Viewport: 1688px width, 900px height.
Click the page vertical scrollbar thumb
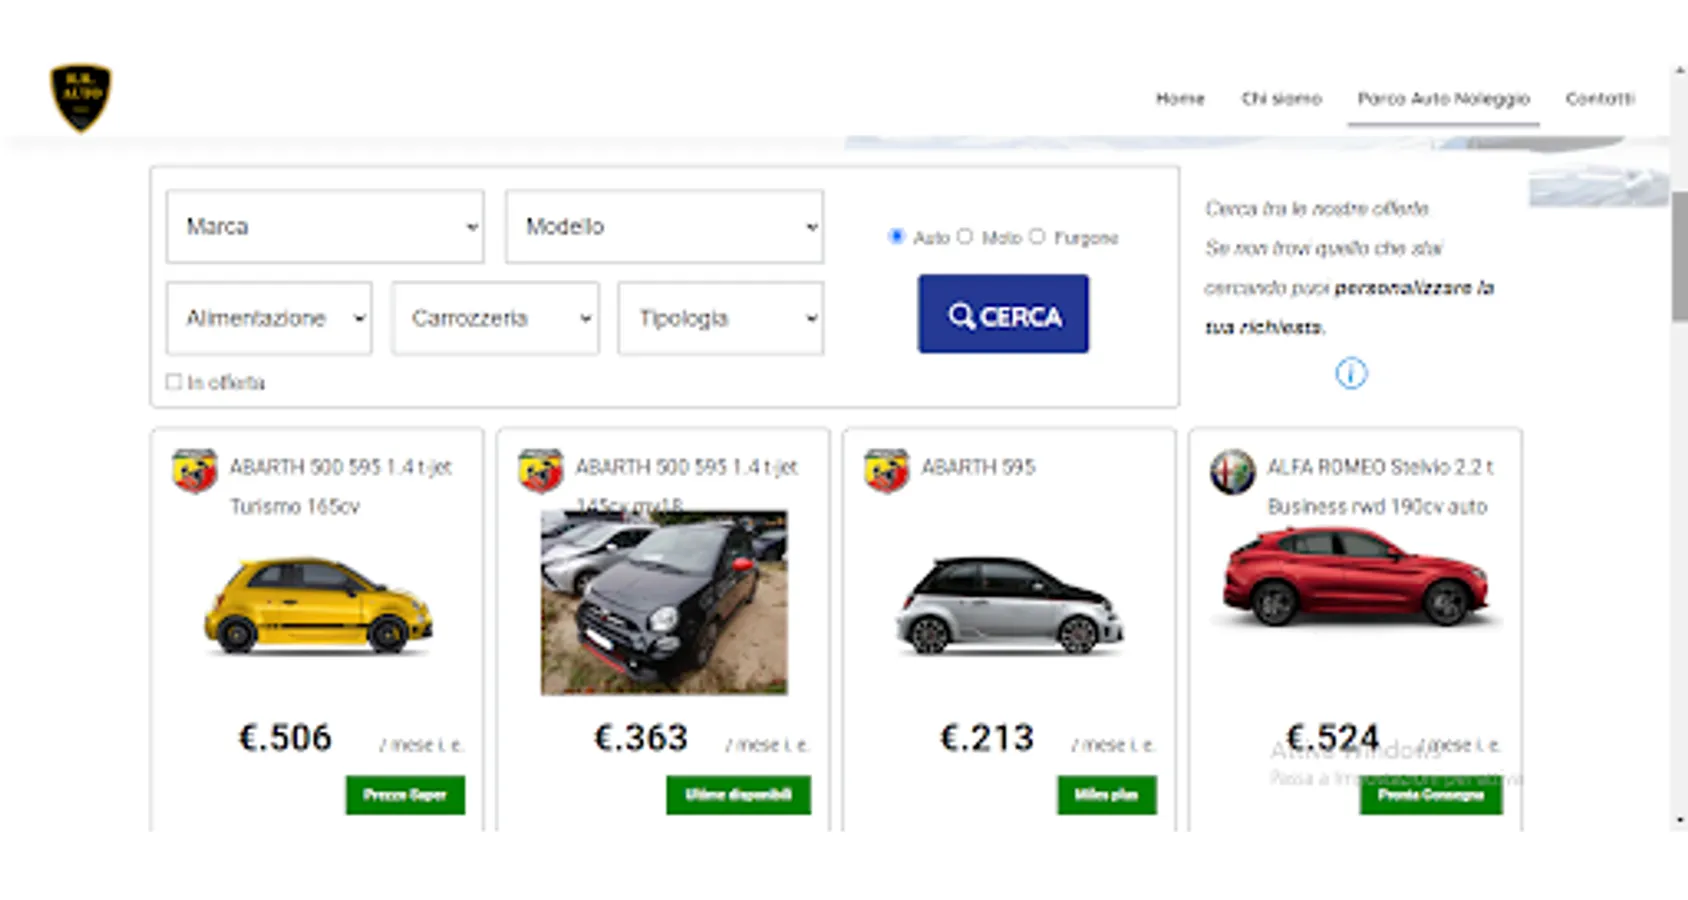(x=1679, y=256)
